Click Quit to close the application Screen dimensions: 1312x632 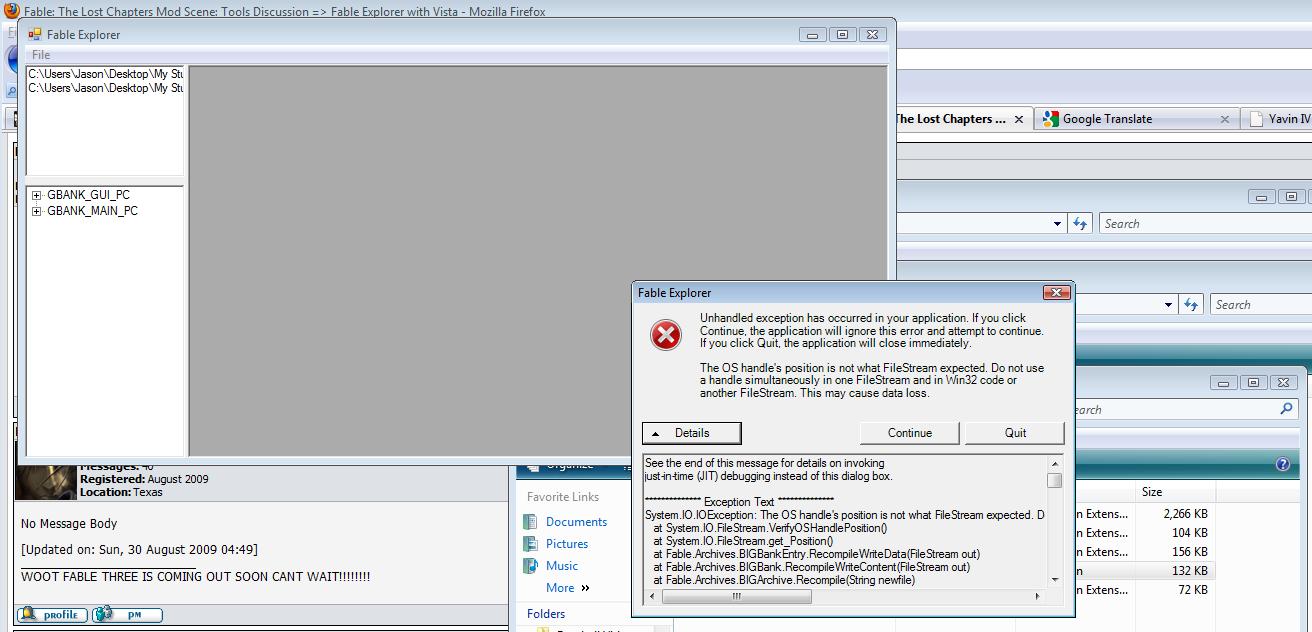click(1015, 433)
